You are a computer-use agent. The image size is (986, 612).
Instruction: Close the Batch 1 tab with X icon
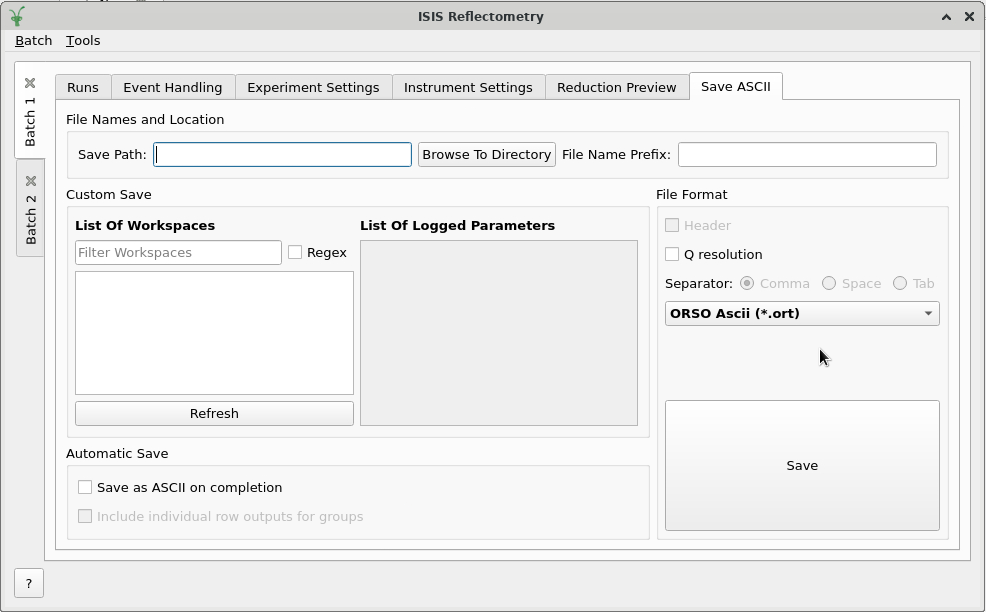pyautogui.click(x=30, y=83)
